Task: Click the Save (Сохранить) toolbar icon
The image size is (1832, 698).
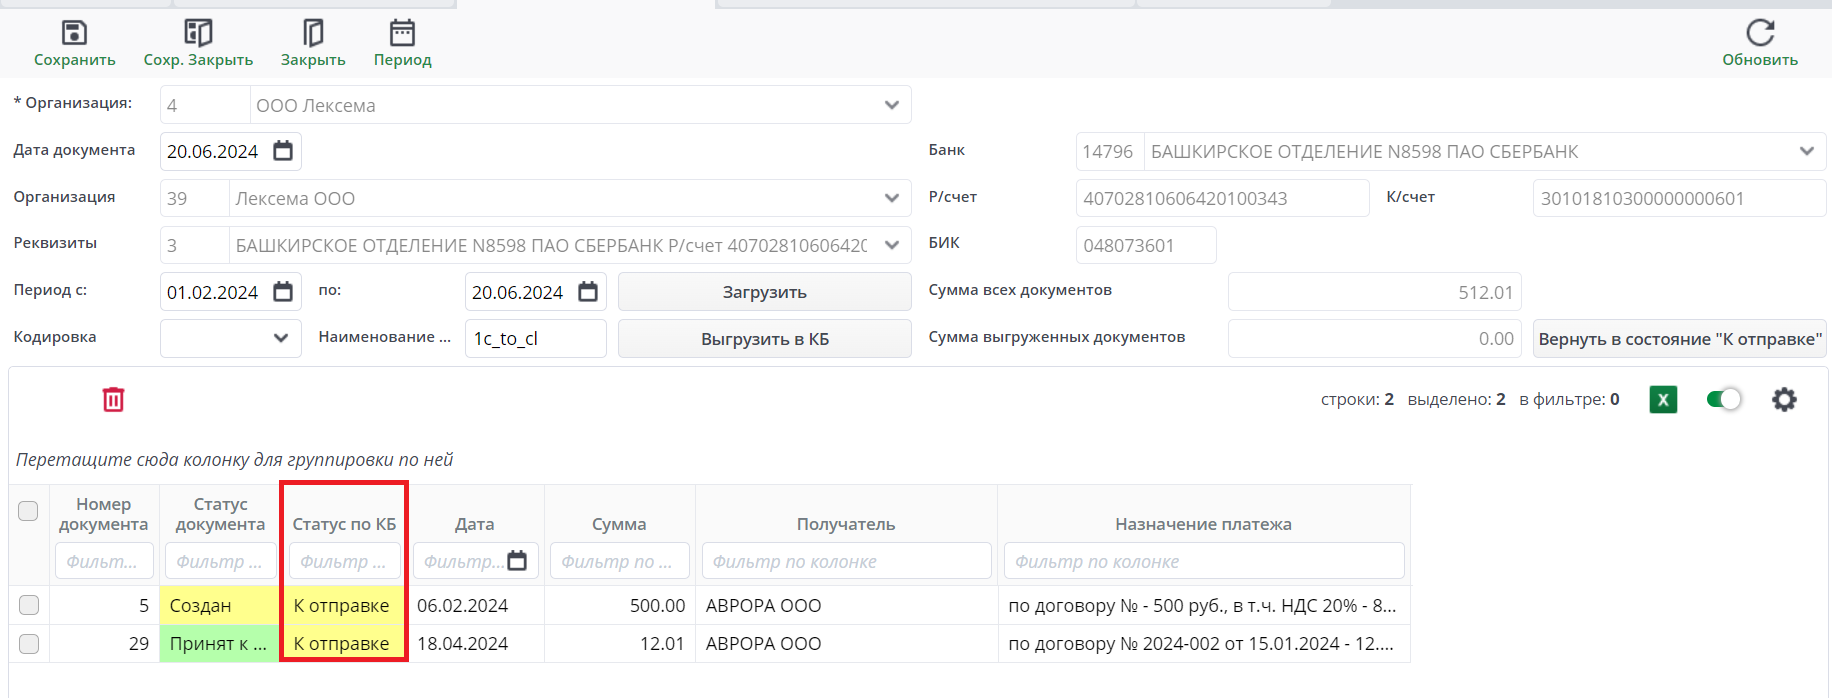Action: tap(74, 34)
